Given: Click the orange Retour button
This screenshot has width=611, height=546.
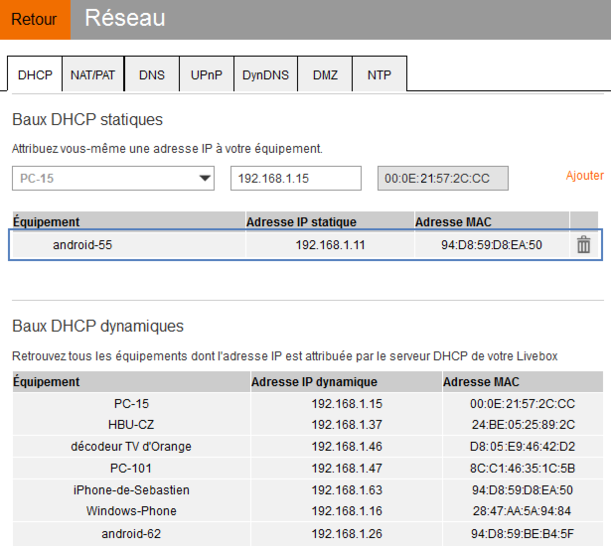Looking at the screenshot, I should click(35, 19).
